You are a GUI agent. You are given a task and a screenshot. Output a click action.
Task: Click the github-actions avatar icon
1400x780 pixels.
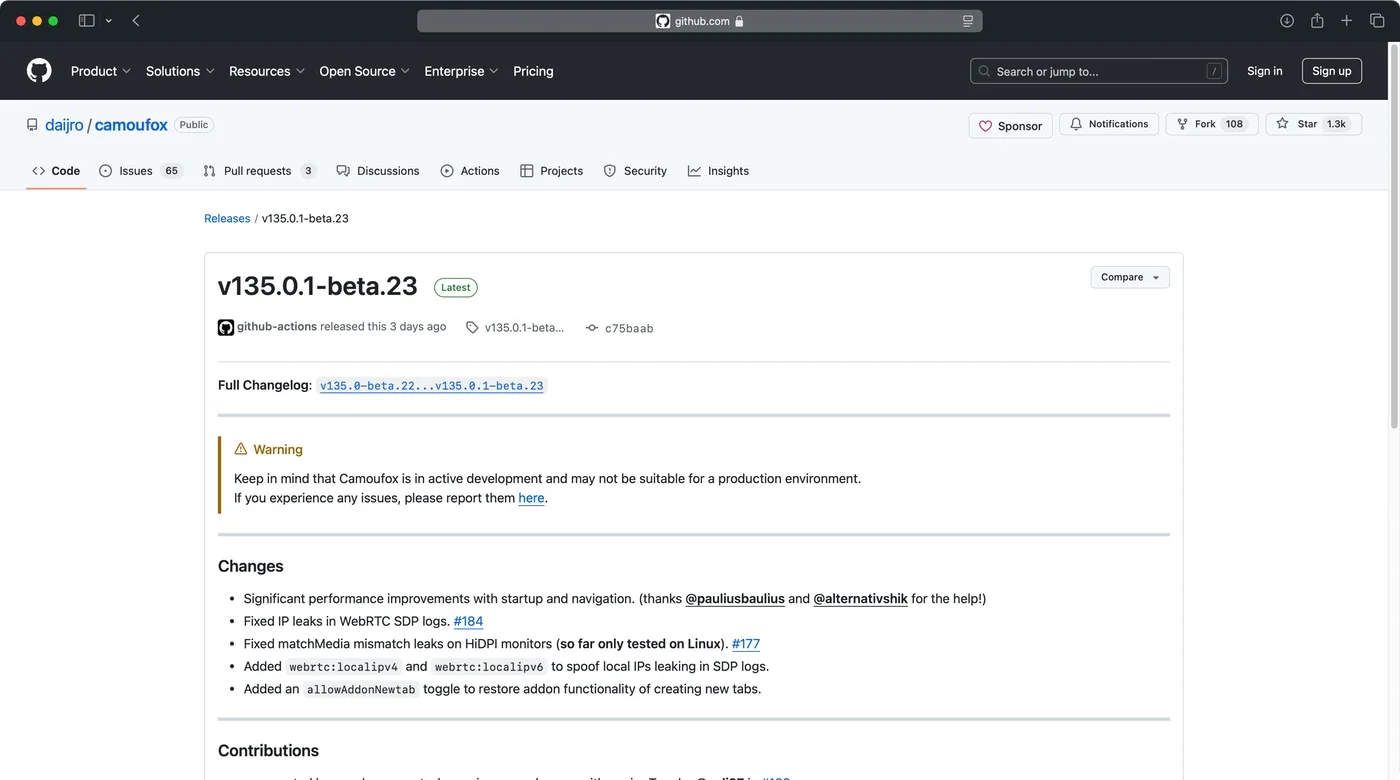tap(226, 327)
